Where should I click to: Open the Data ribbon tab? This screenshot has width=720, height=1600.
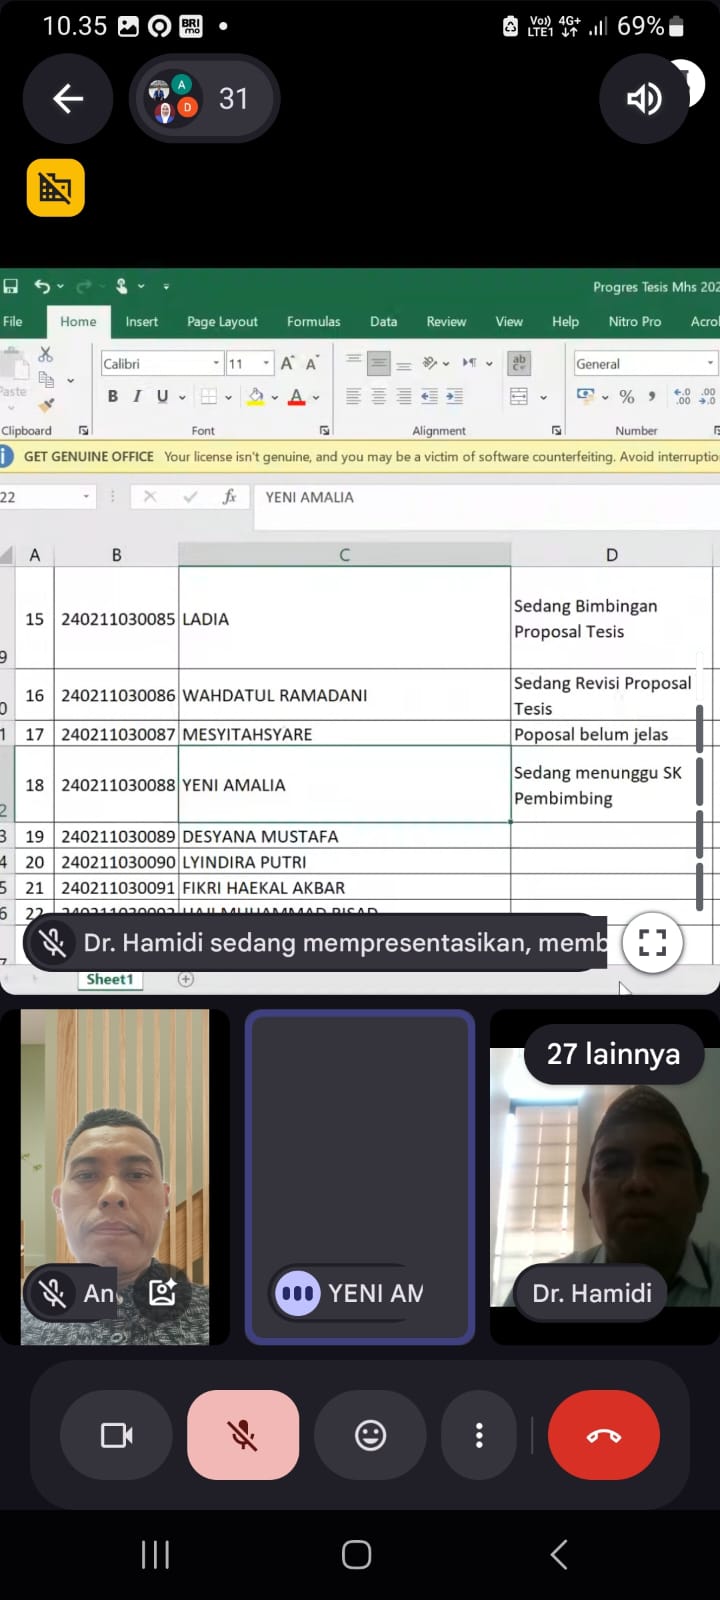pos(384,322)
